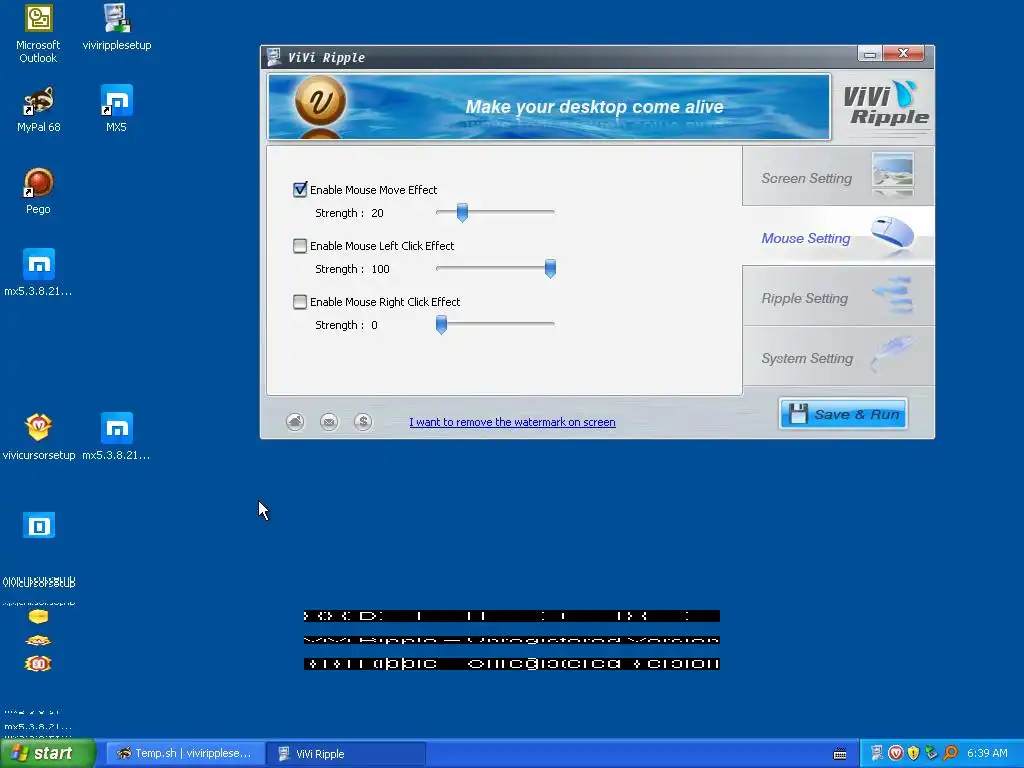
Task: Switch to the Temp.sh taskbar window
Action: coord(185,754)
